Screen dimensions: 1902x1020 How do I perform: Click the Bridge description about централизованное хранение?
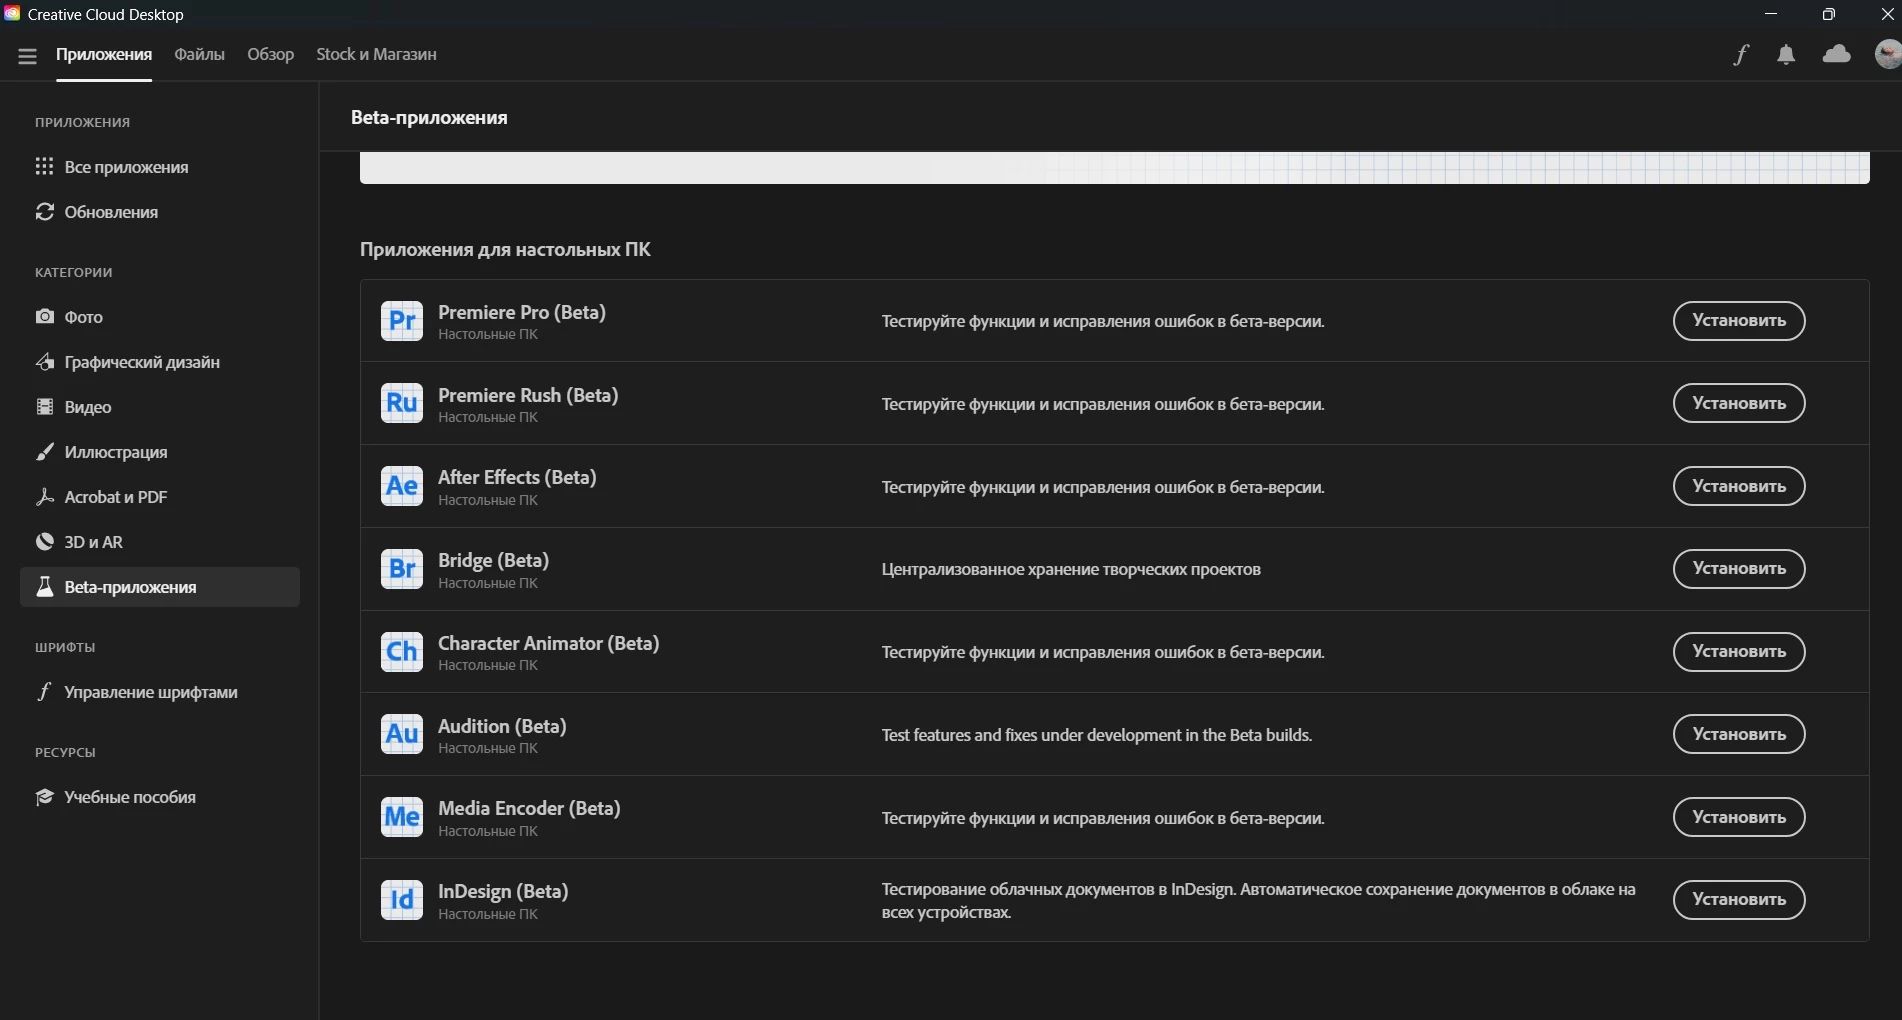pyautogui.click(x=1071, y=569)
